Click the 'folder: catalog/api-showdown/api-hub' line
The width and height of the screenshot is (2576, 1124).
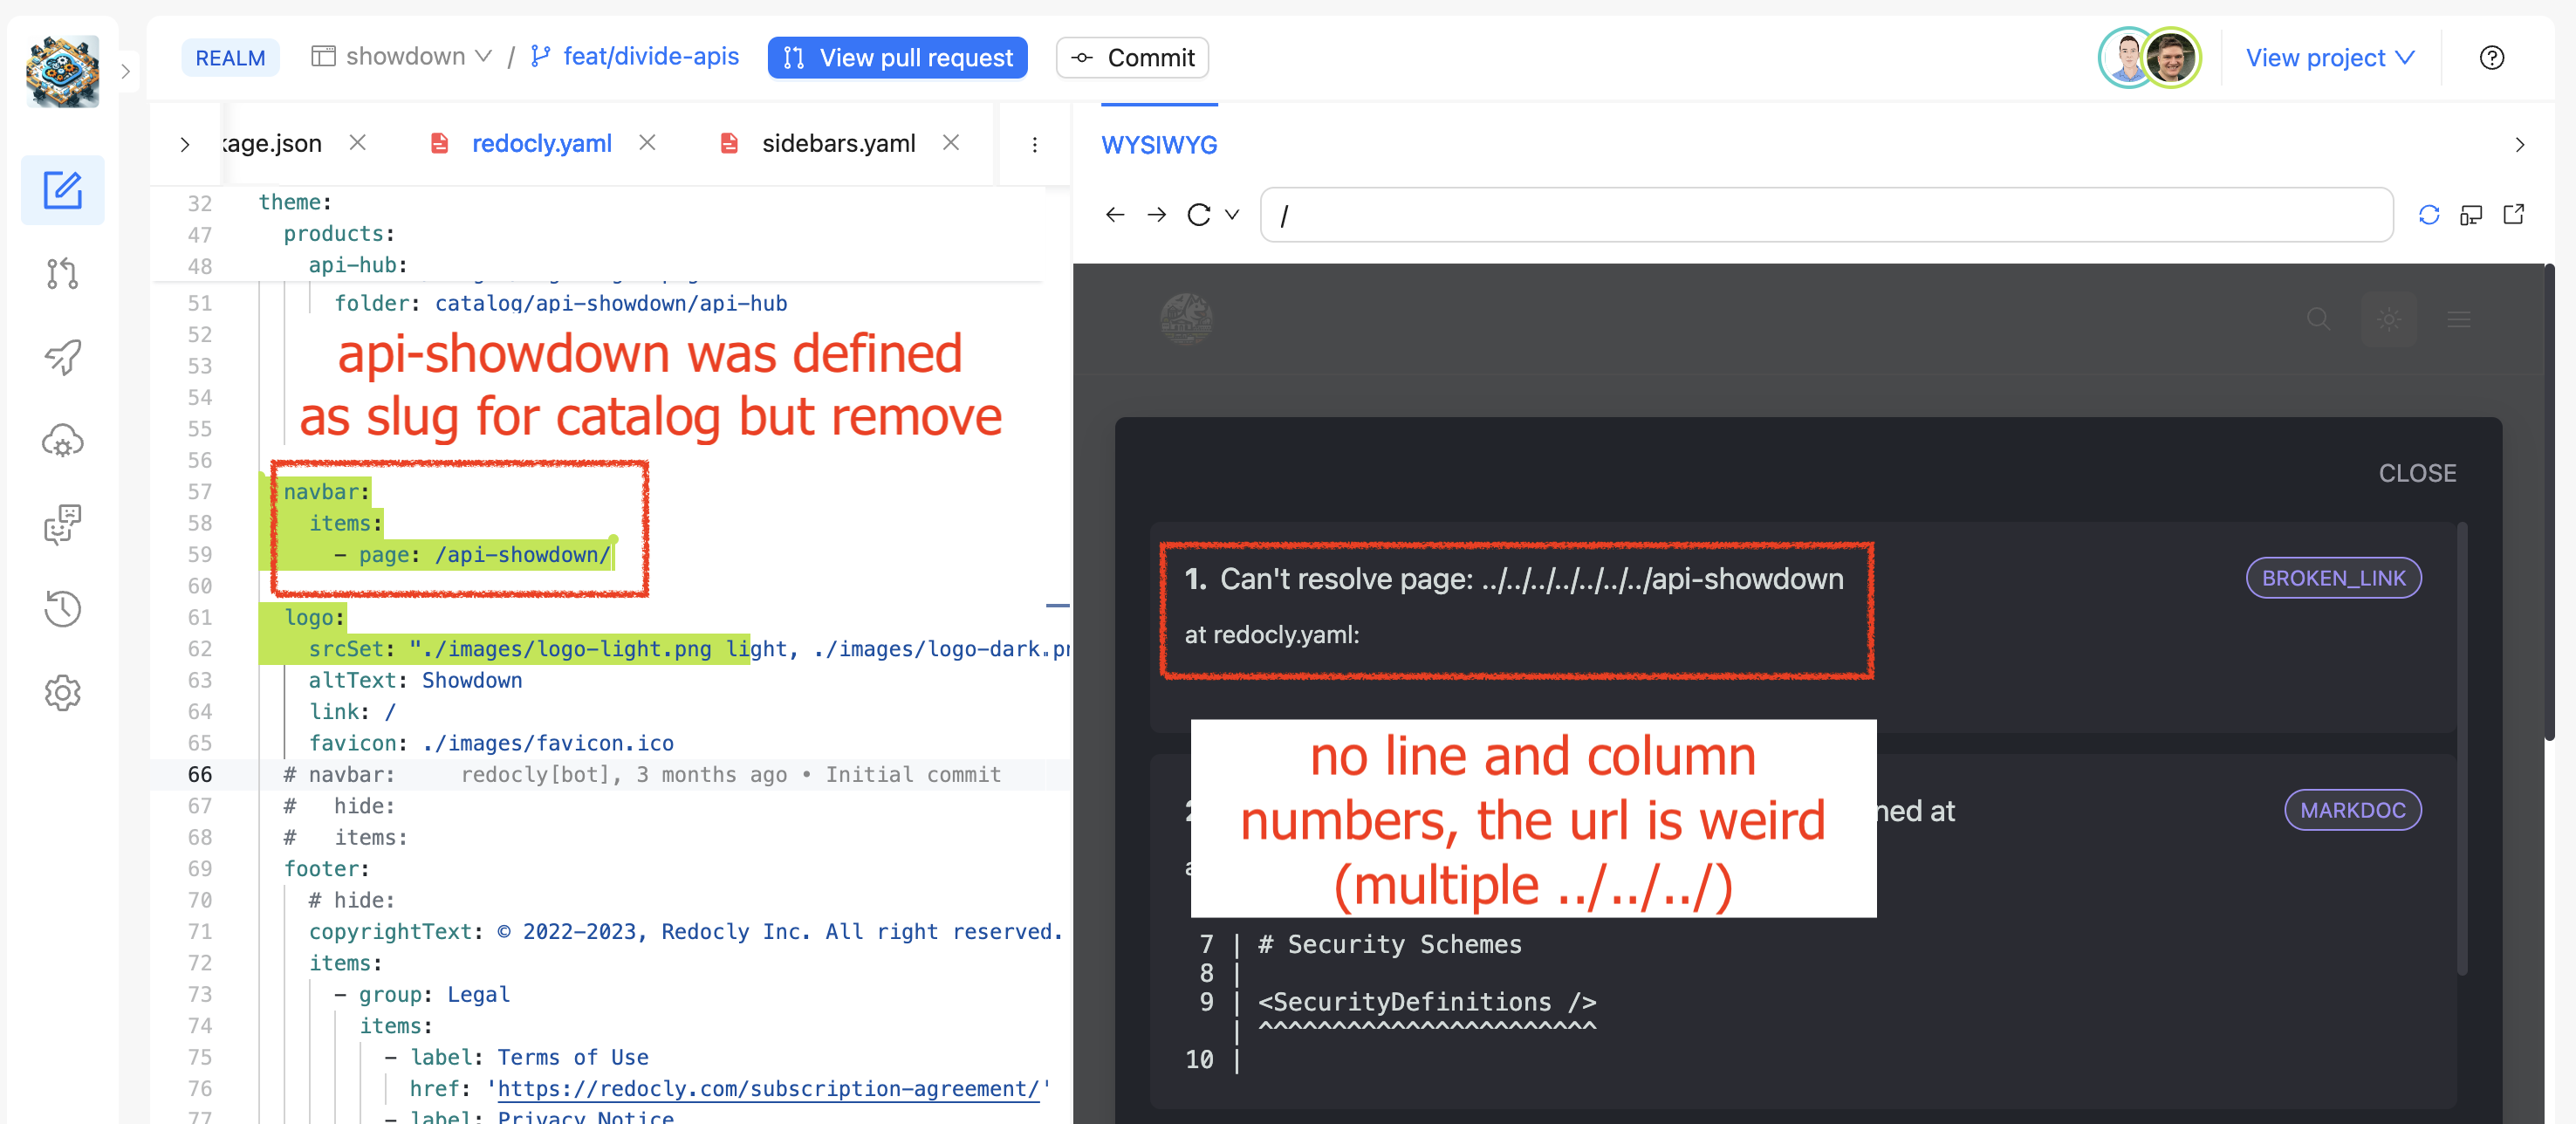point(560,303)
